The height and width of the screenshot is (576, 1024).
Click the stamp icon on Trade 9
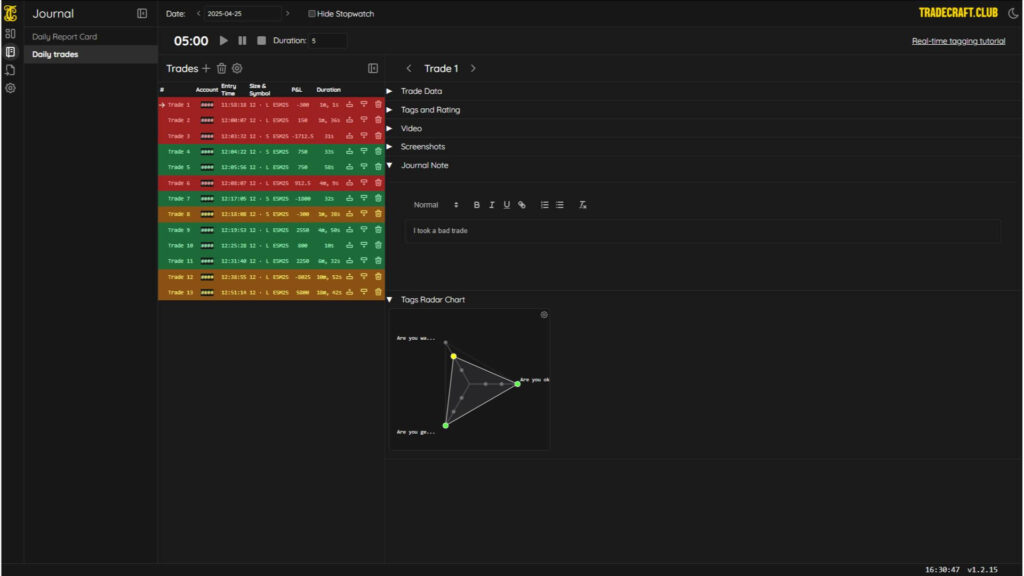pyautogui.click(x=349, y=229)
